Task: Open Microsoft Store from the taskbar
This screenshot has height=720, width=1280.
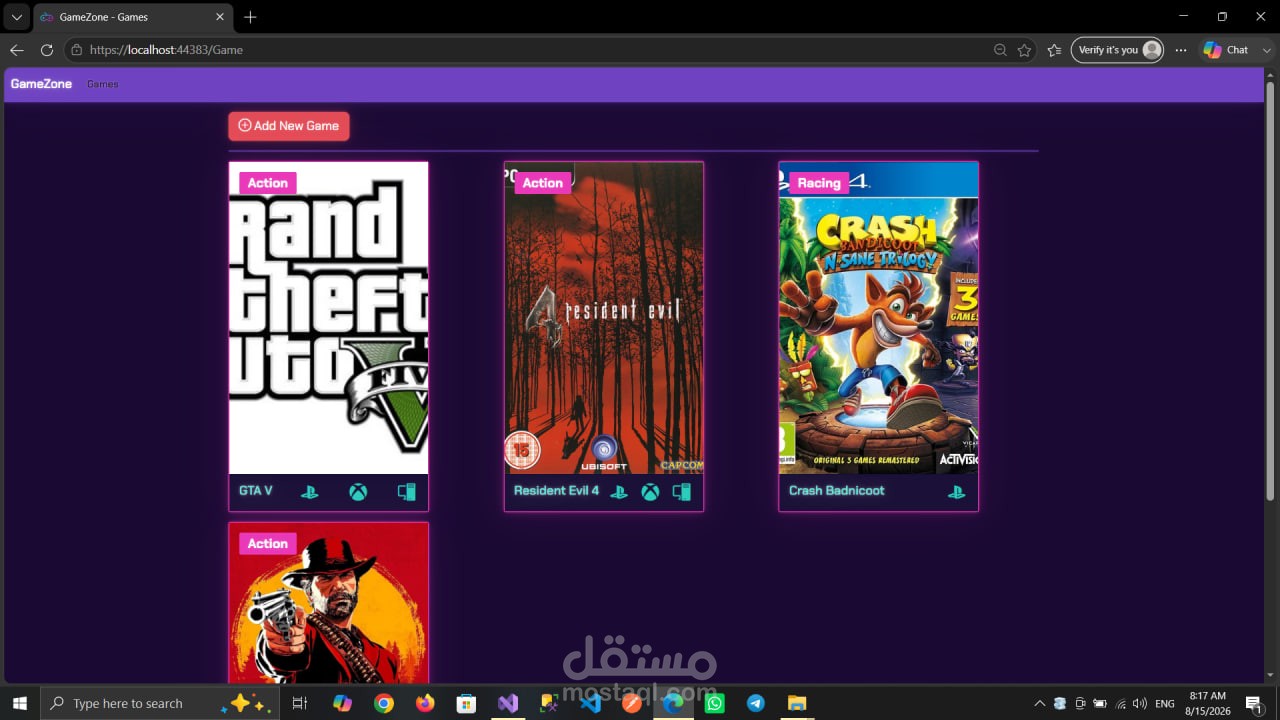Action: tap(466, 703)
